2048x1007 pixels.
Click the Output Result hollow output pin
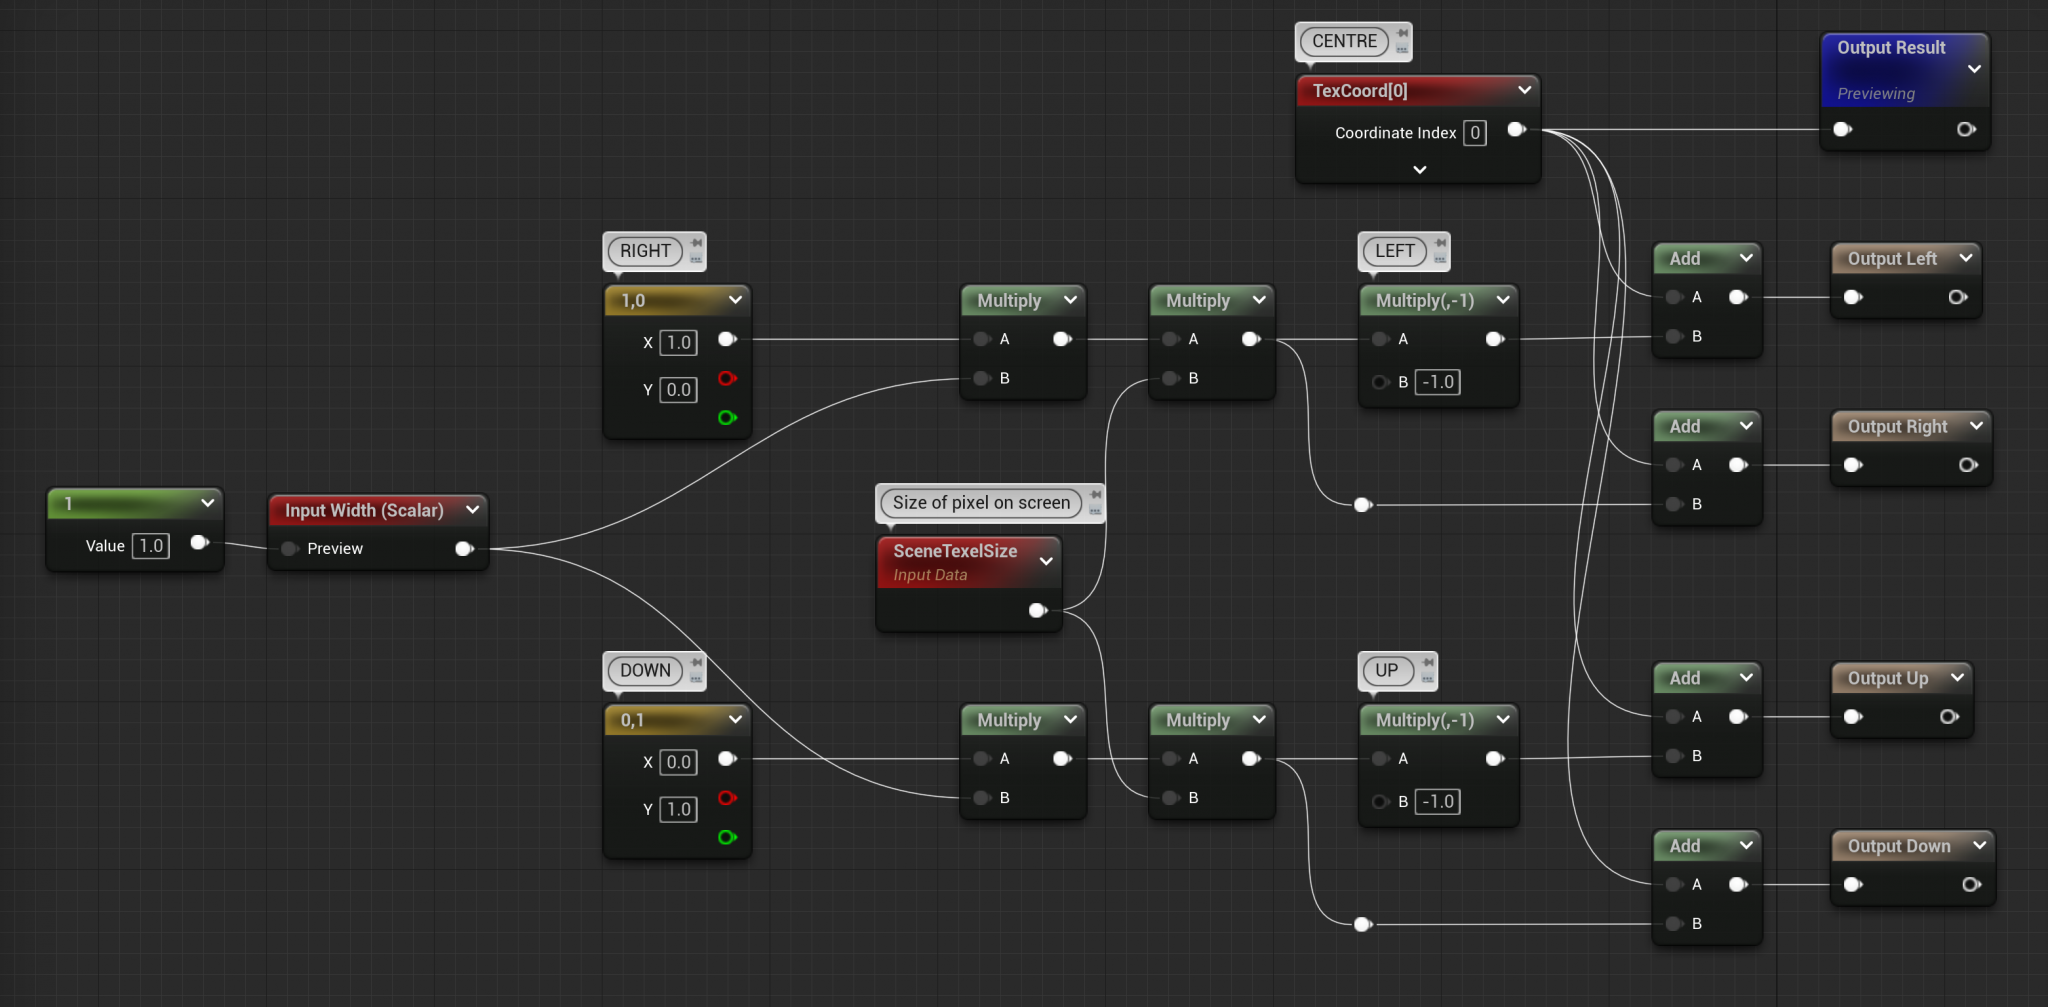pyautogui.click(x=1966, y=129)
